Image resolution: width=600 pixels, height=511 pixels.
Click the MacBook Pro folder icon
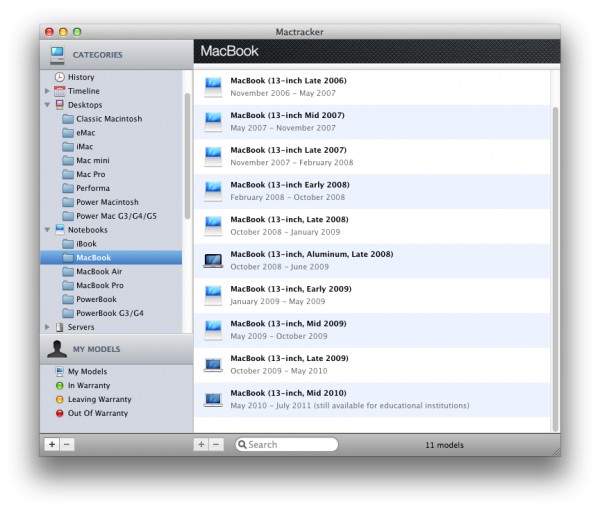68,286
